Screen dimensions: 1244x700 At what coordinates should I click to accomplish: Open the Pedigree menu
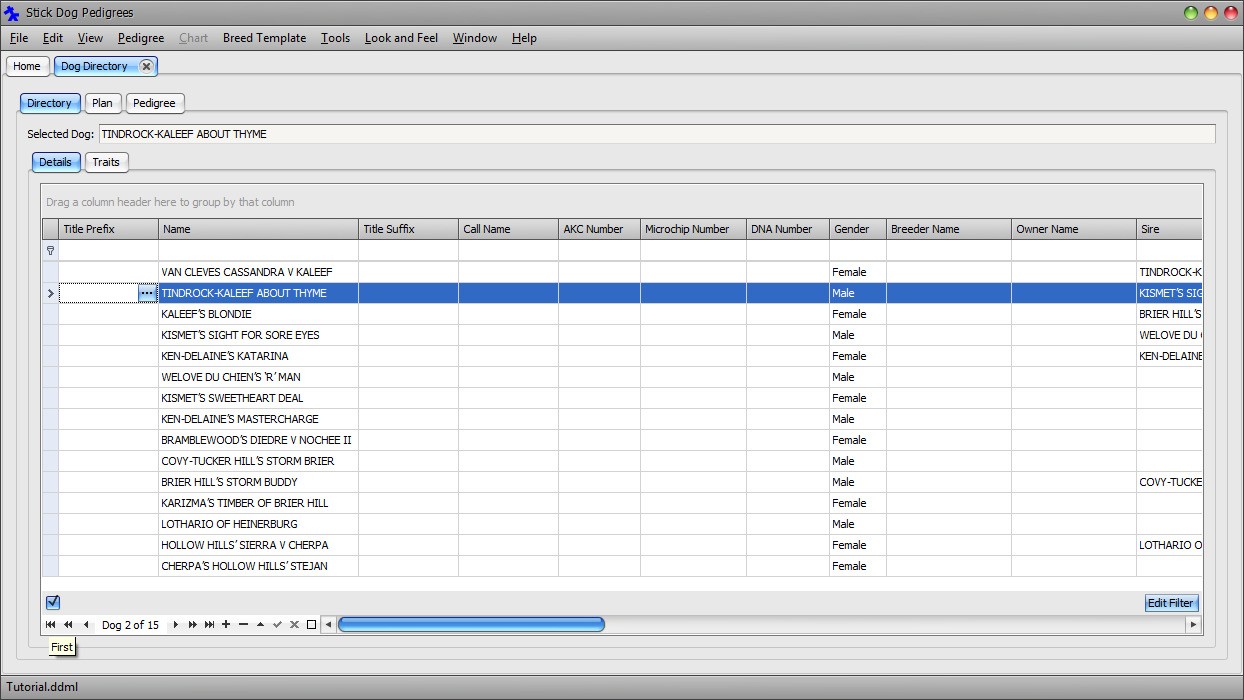coord(140,38)
